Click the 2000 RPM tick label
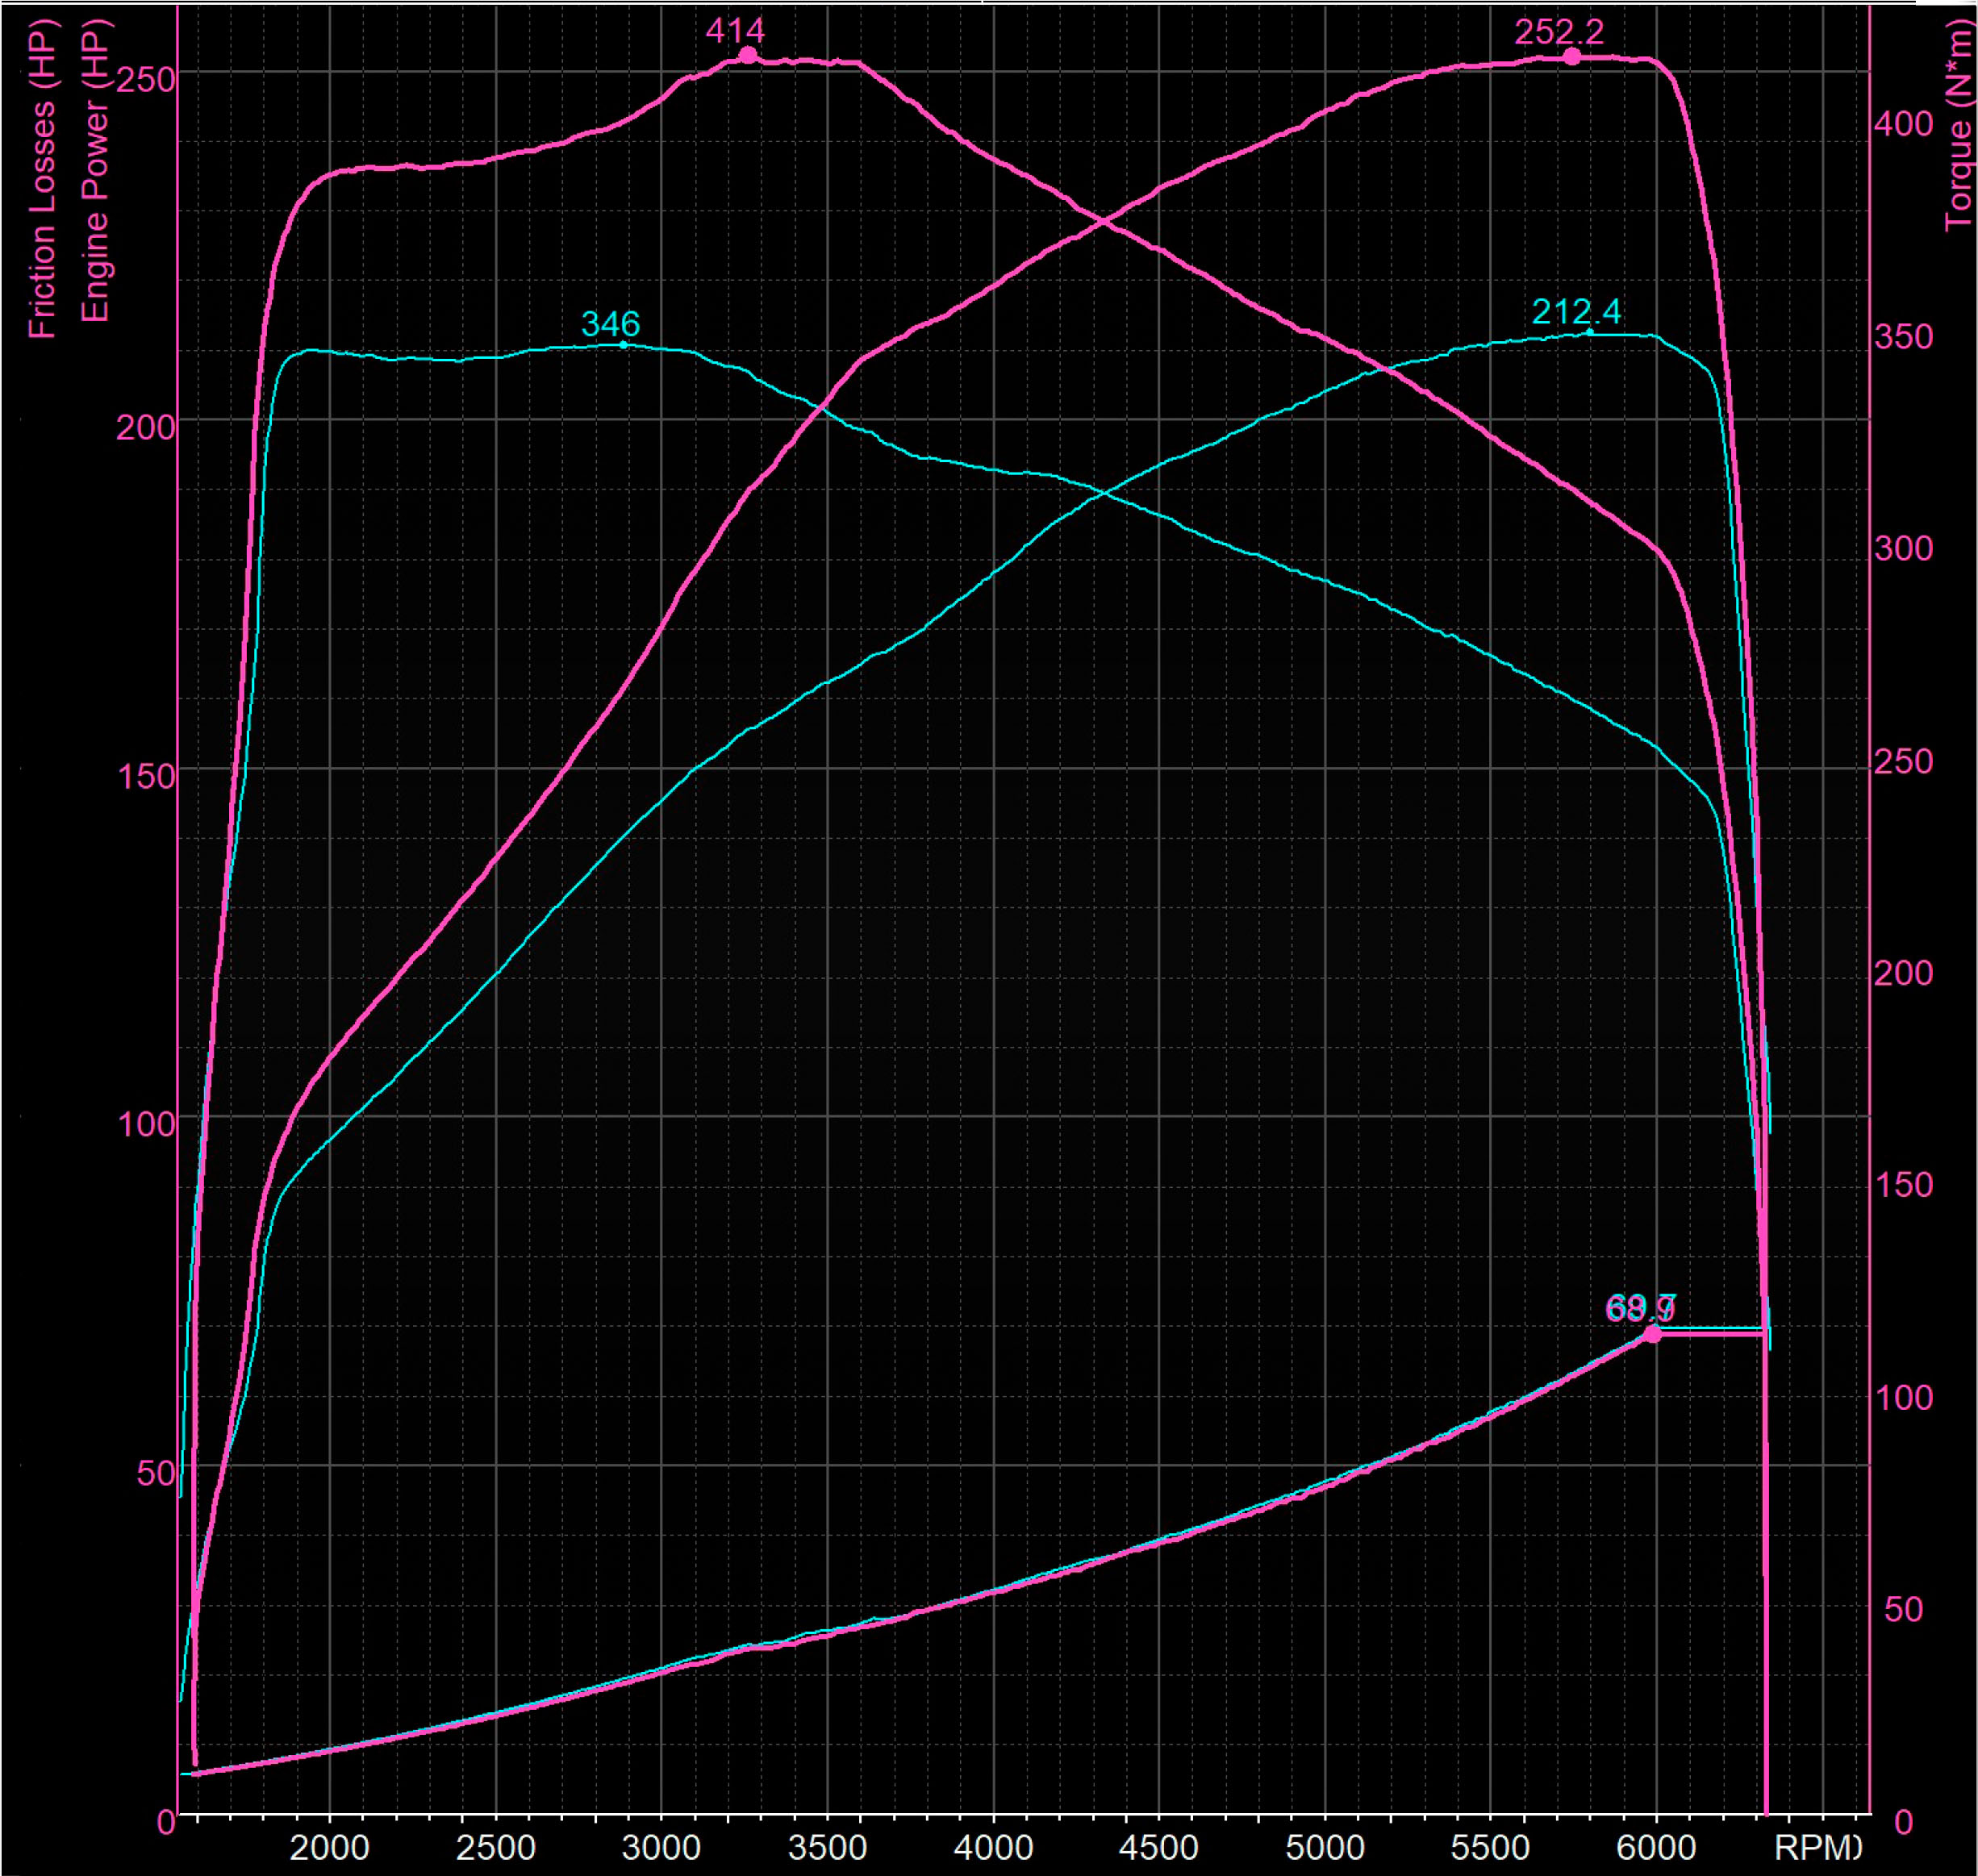 329,1846
